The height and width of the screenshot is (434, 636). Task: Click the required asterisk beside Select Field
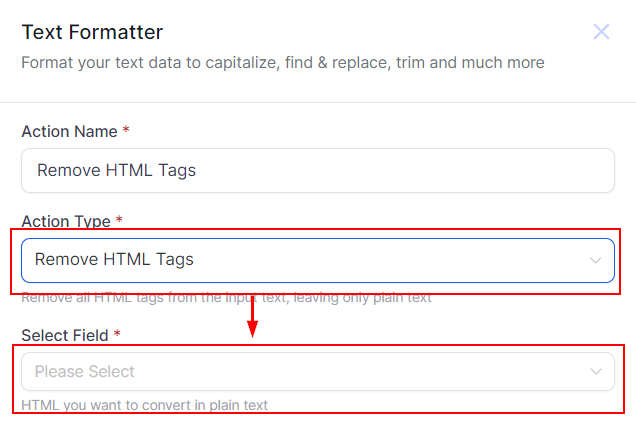click(117, 335)
